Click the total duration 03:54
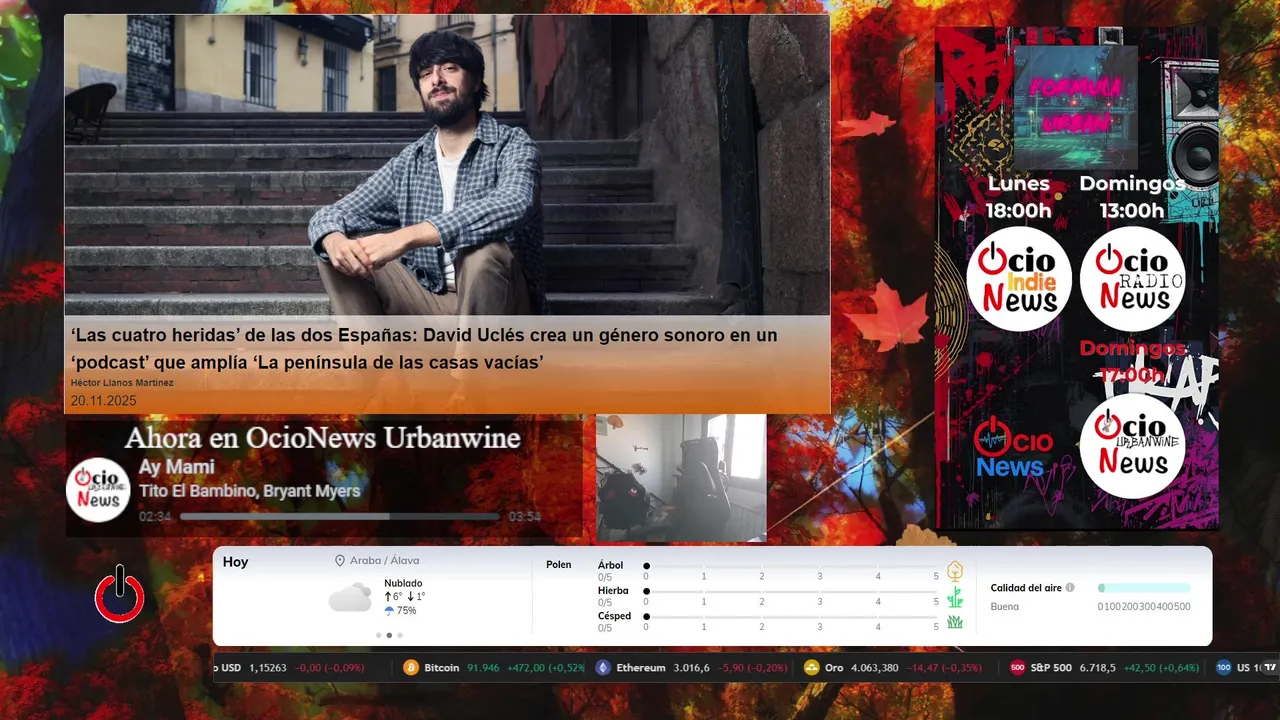The width and height of the screenshot is (1280, 720). click(x=524, y=517)
